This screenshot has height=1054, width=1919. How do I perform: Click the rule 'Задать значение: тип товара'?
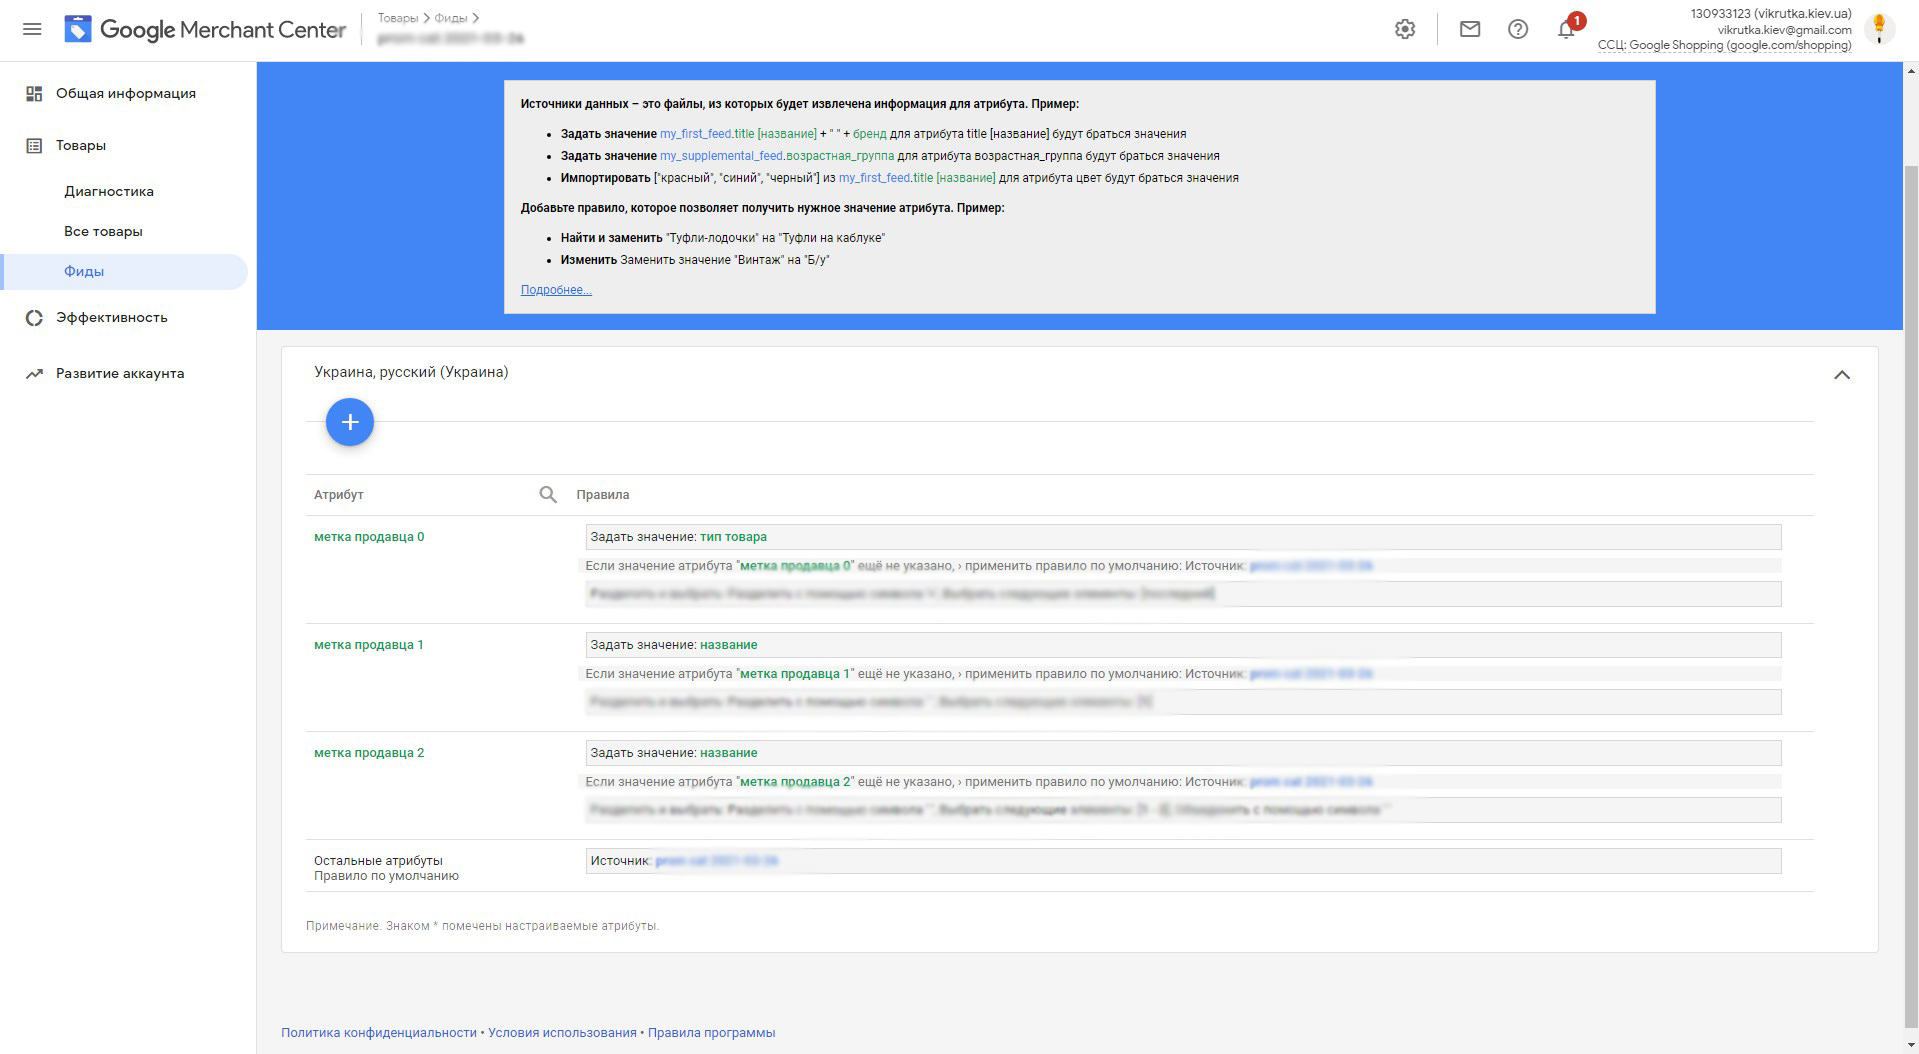1183,537
